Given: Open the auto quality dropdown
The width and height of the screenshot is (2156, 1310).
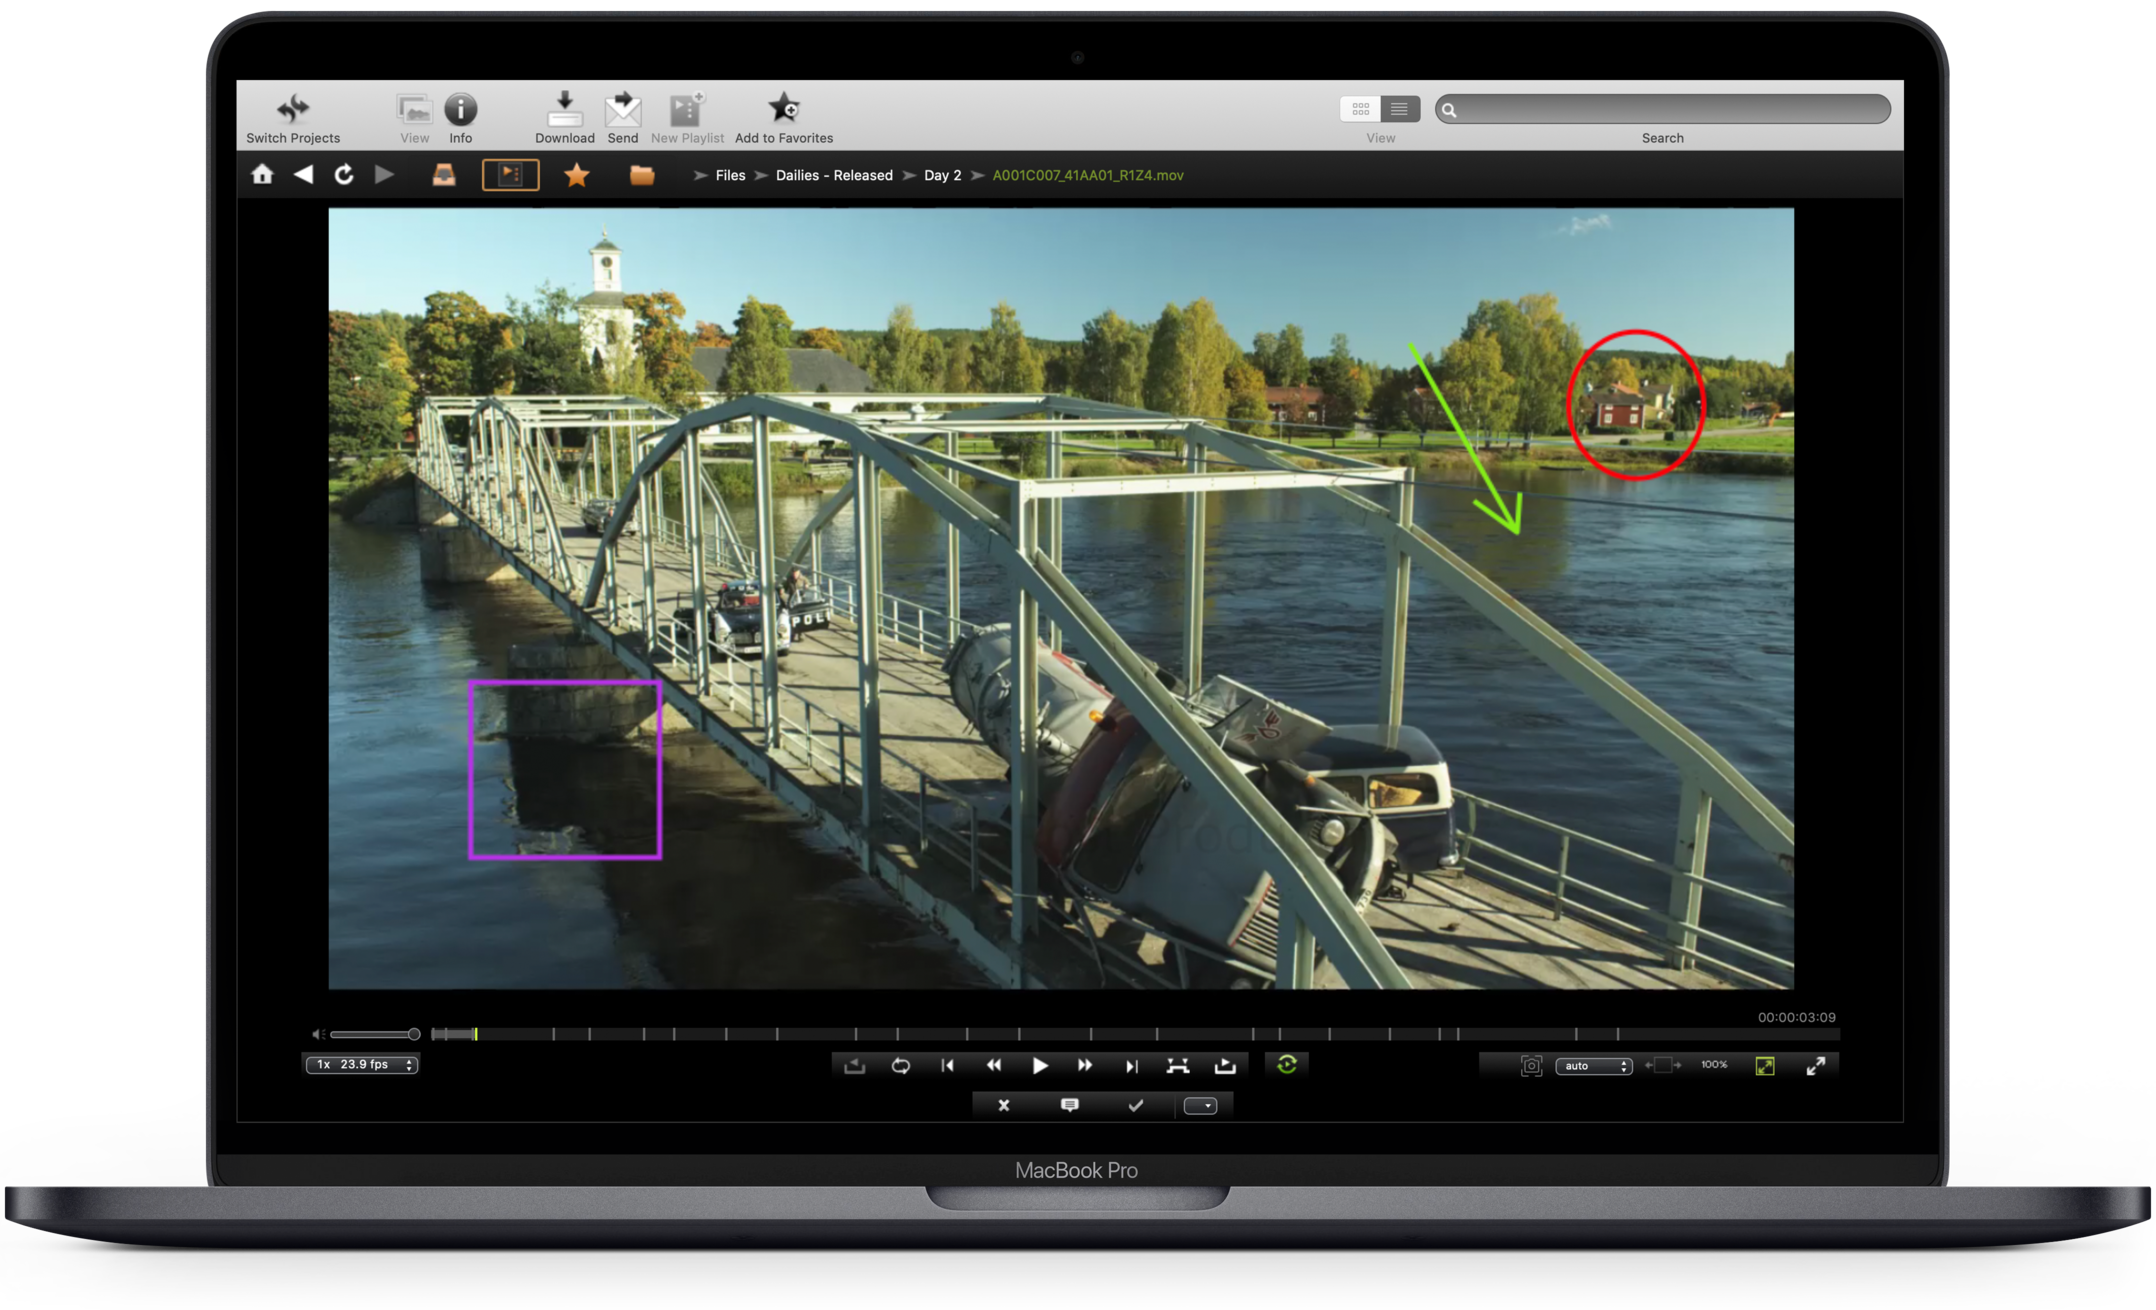Looking at the screenshot, I should click(1593, 1066).
